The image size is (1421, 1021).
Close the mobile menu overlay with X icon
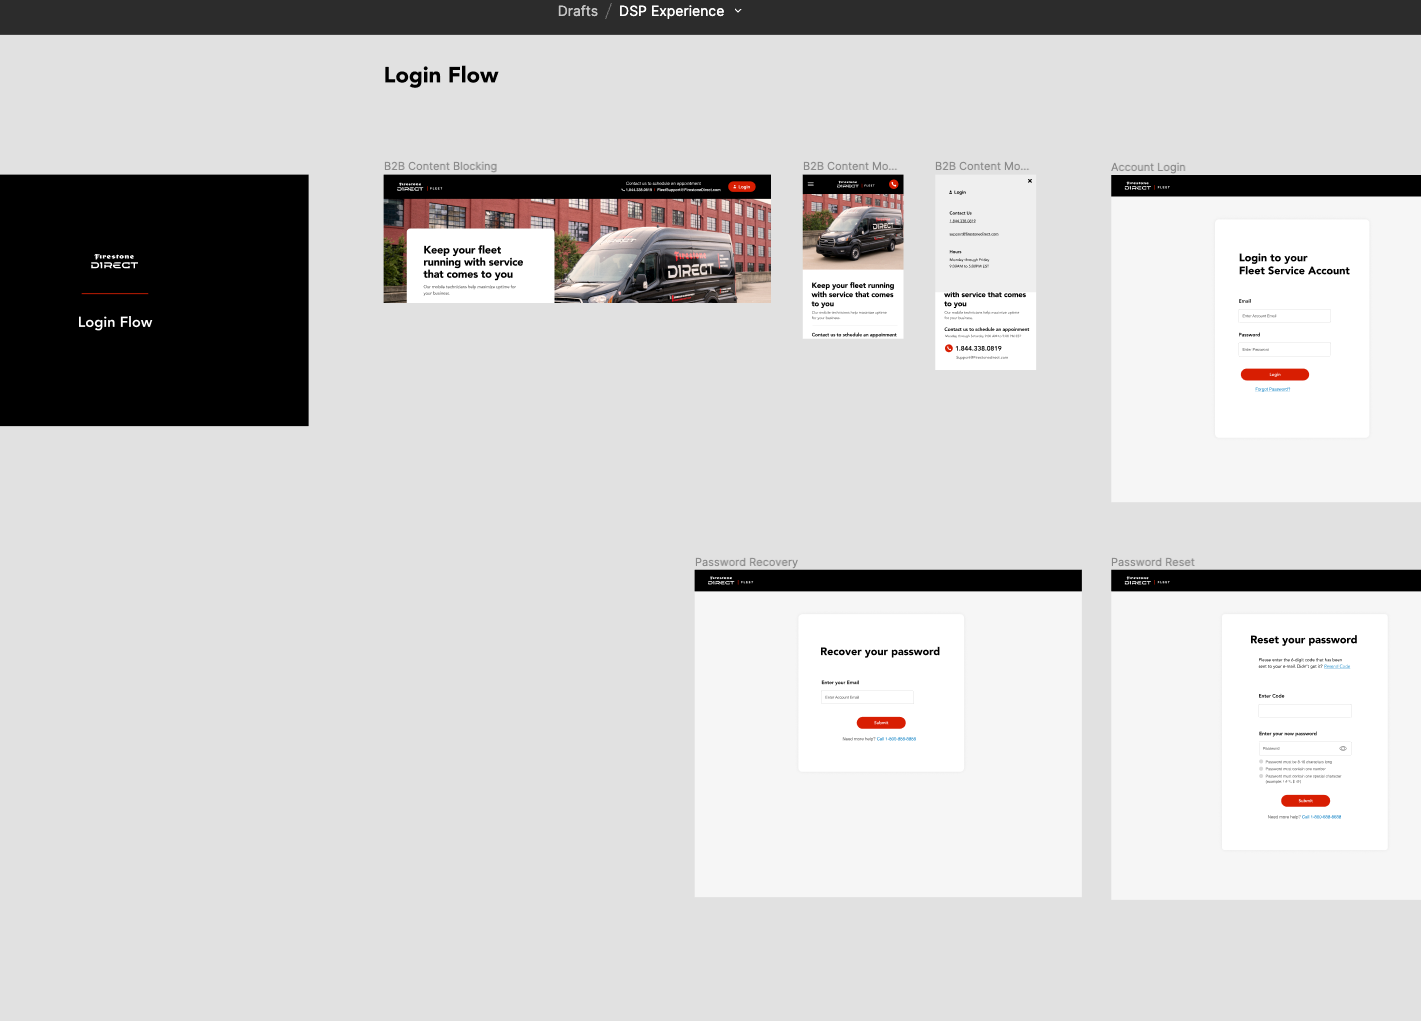pyautogui.click(x=1030, y=181)
